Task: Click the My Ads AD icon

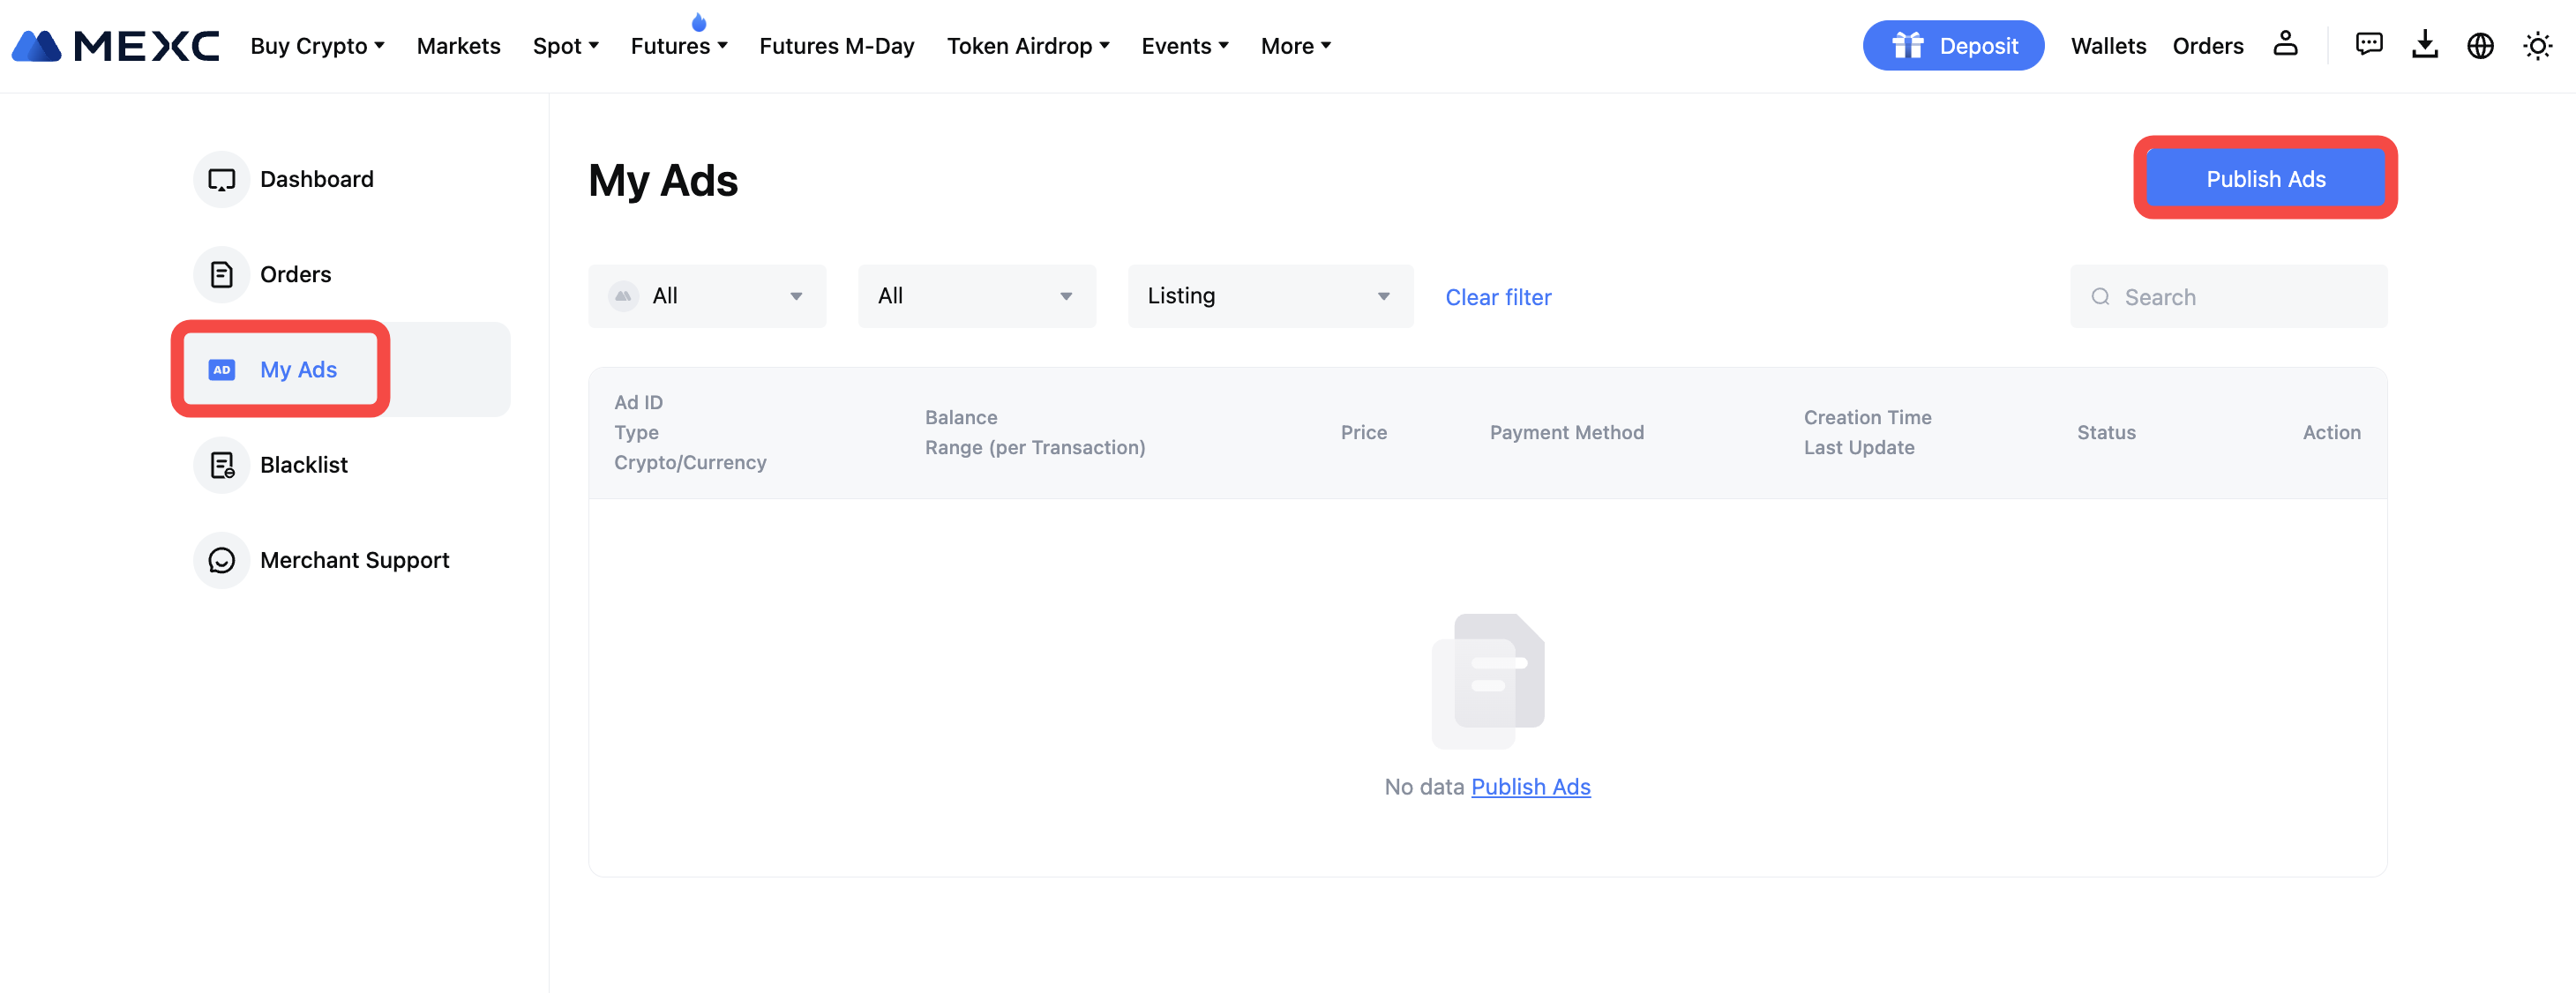Action: 221,370
